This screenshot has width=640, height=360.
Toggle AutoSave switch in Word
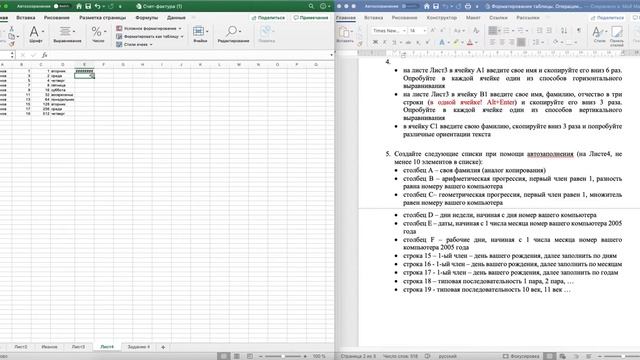(410, 6)
